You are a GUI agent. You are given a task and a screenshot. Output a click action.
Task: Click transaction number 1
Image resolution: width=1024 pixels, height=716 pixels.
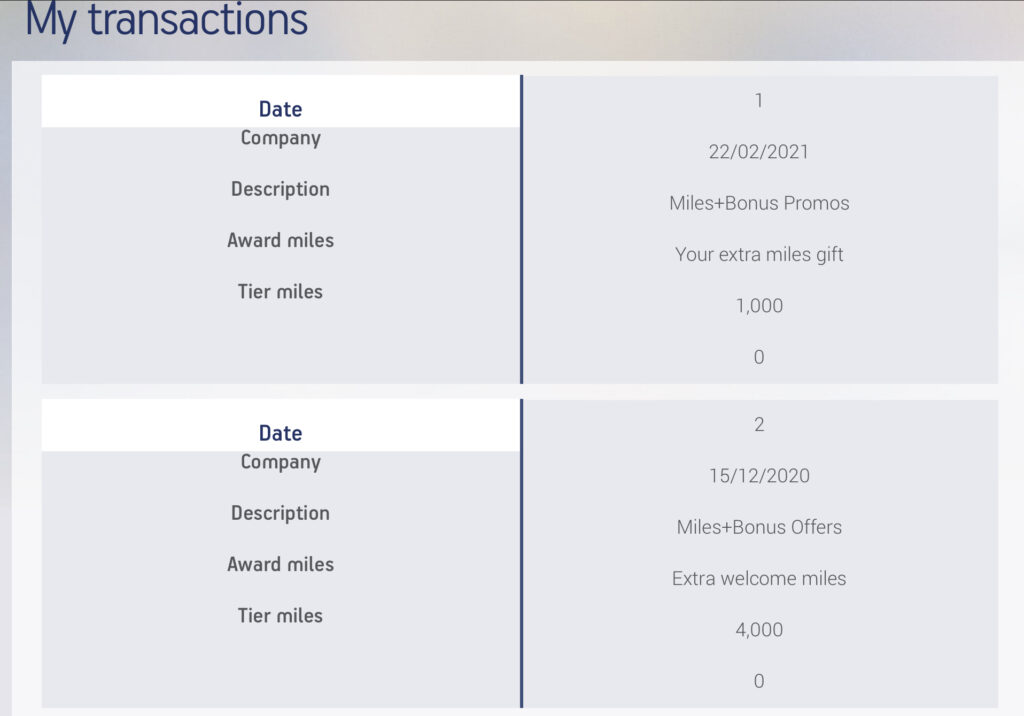click(x=759, y=101)
